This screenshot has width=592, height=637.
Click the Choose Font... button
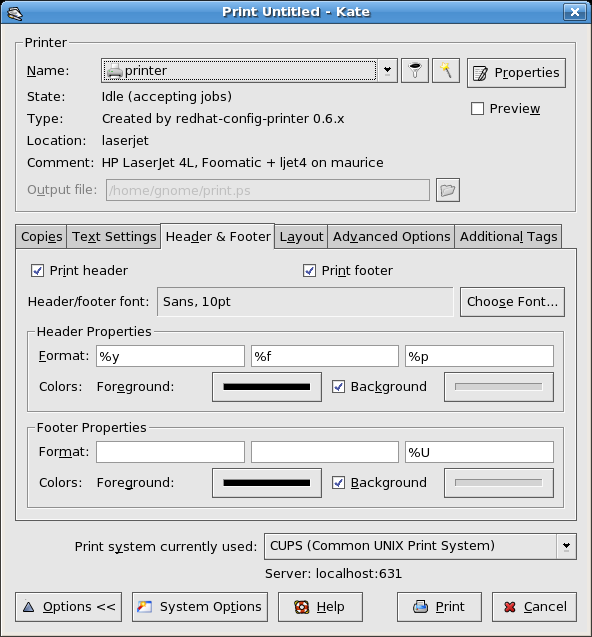(x=512, y=302)
